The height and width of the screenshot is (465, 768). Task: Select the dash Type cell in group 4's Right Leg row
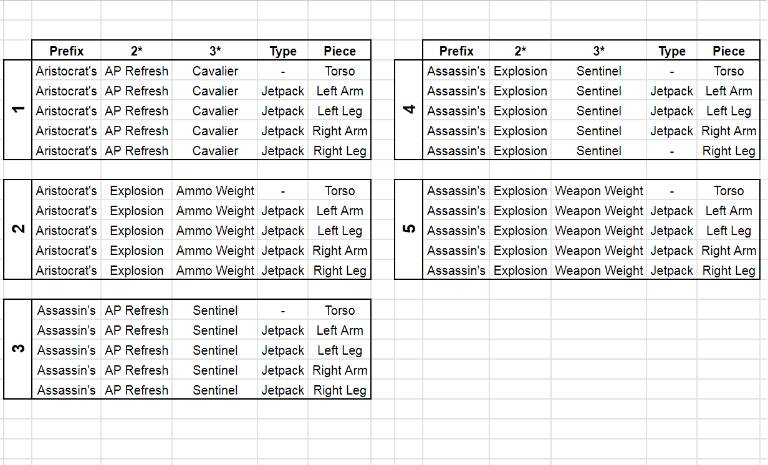pyautogui.click(x=672, y=151)
